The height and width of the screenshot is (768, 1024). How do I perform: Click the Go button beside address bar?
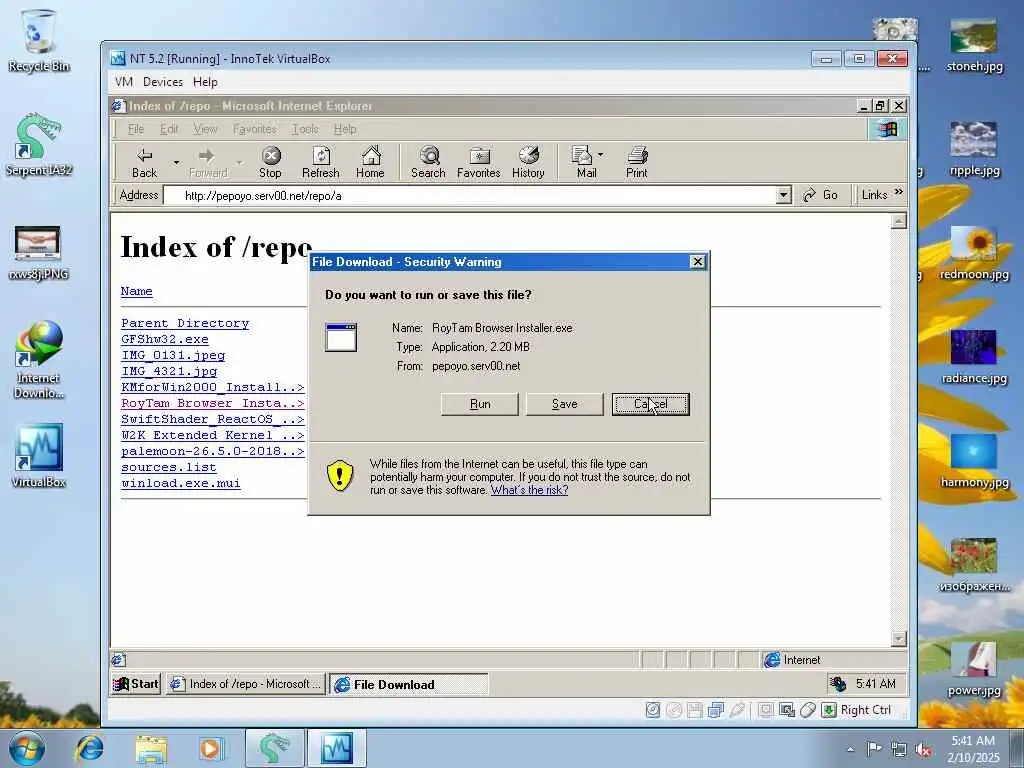pos(821,195)
